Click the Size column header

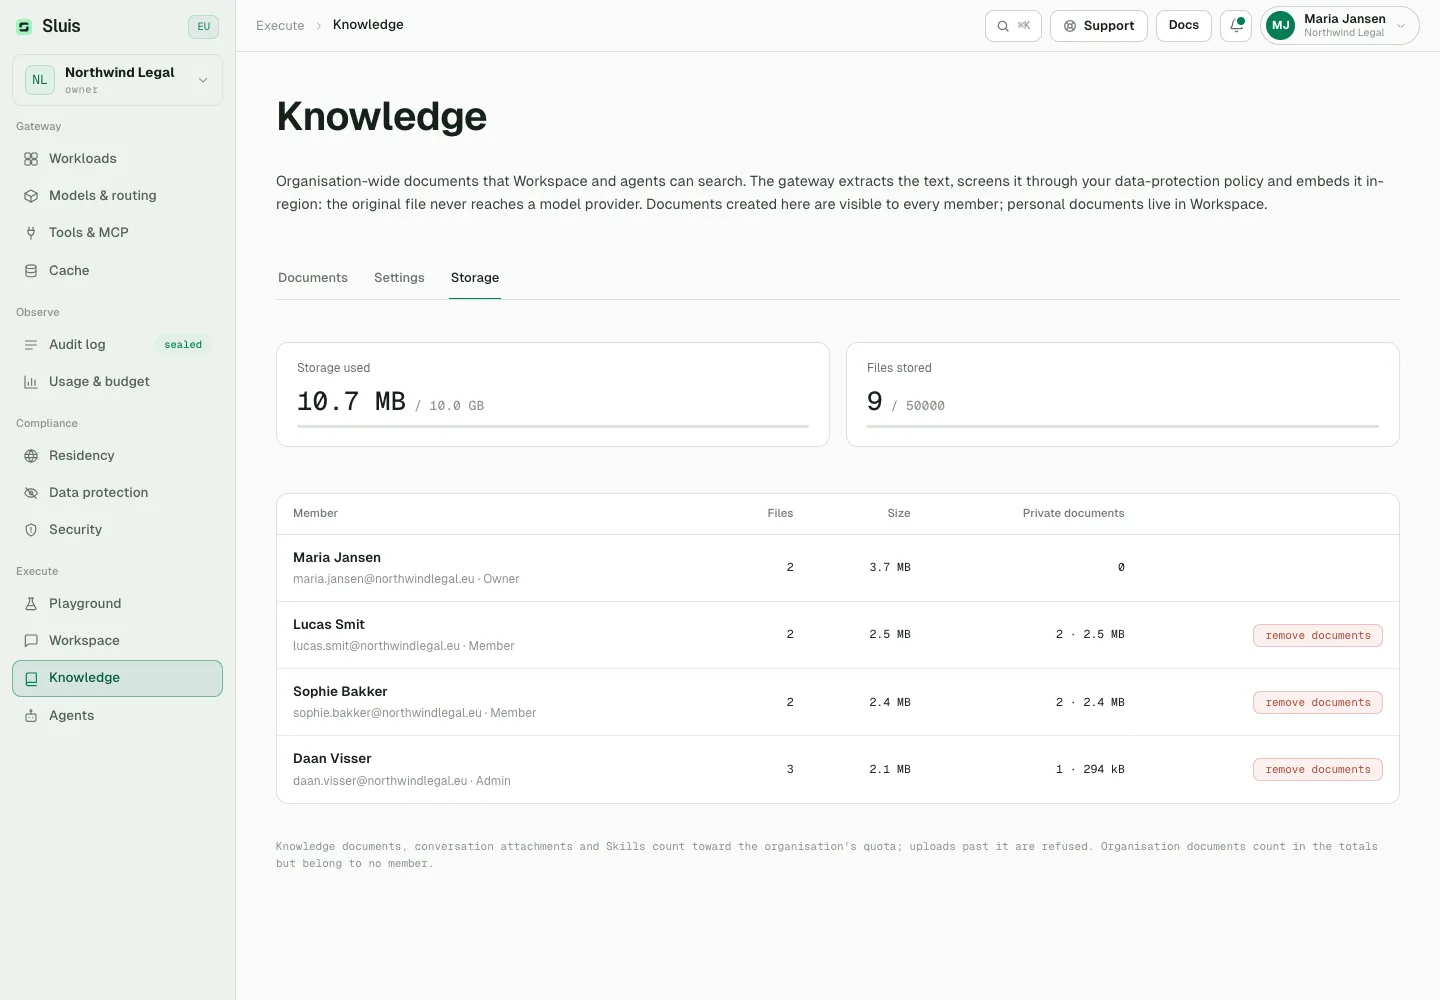click(x=899, y=514)
